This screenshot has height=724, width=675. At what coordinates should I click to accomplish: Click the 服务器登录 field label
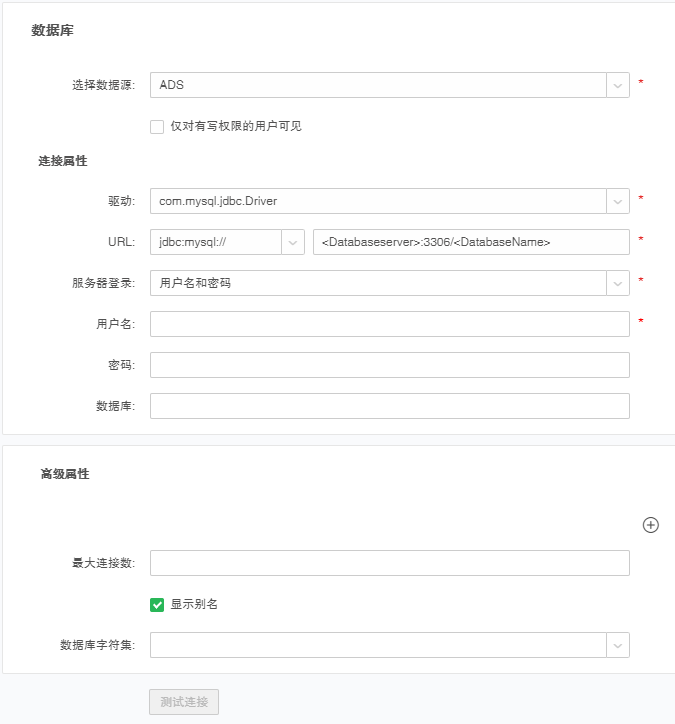coord(103,283)
